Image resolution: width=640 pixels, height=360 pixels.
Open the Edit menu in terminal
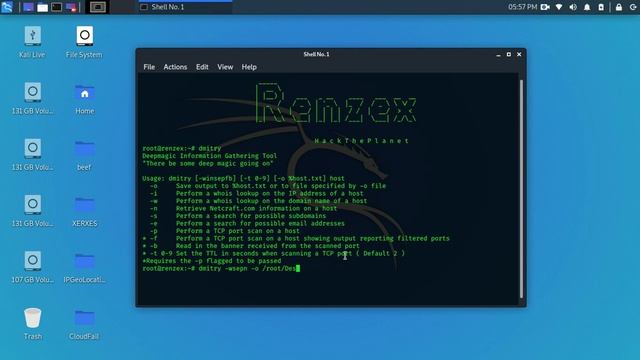point(202,67)
